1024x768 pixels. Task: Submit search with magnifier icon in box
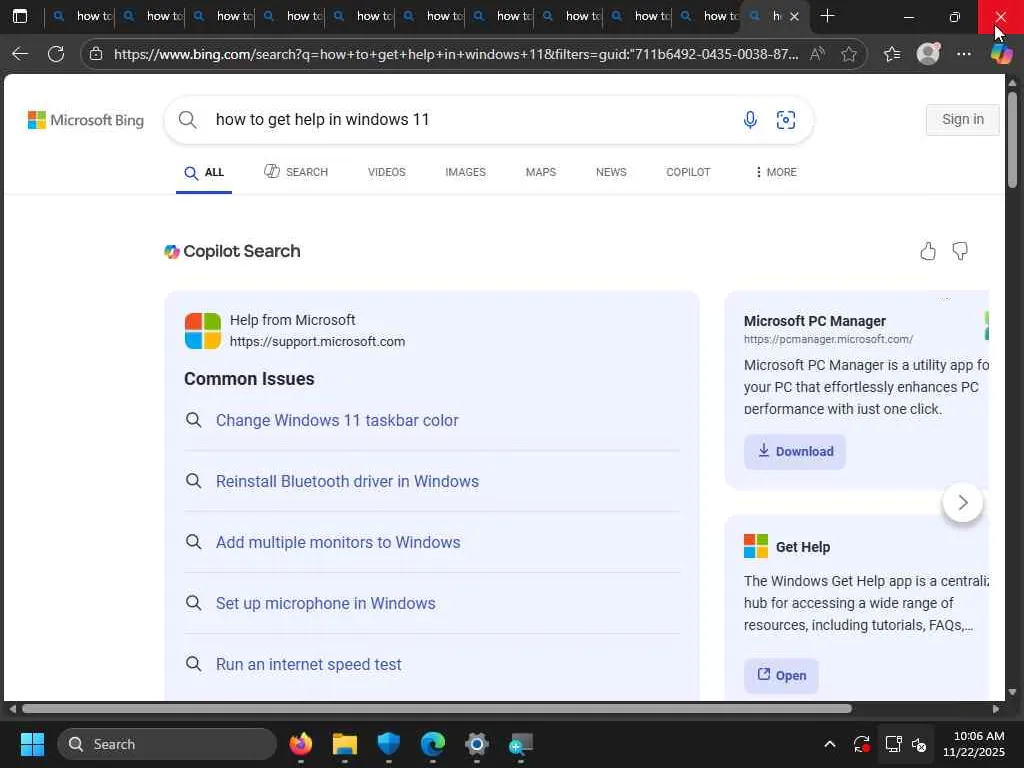coord(187,120)
